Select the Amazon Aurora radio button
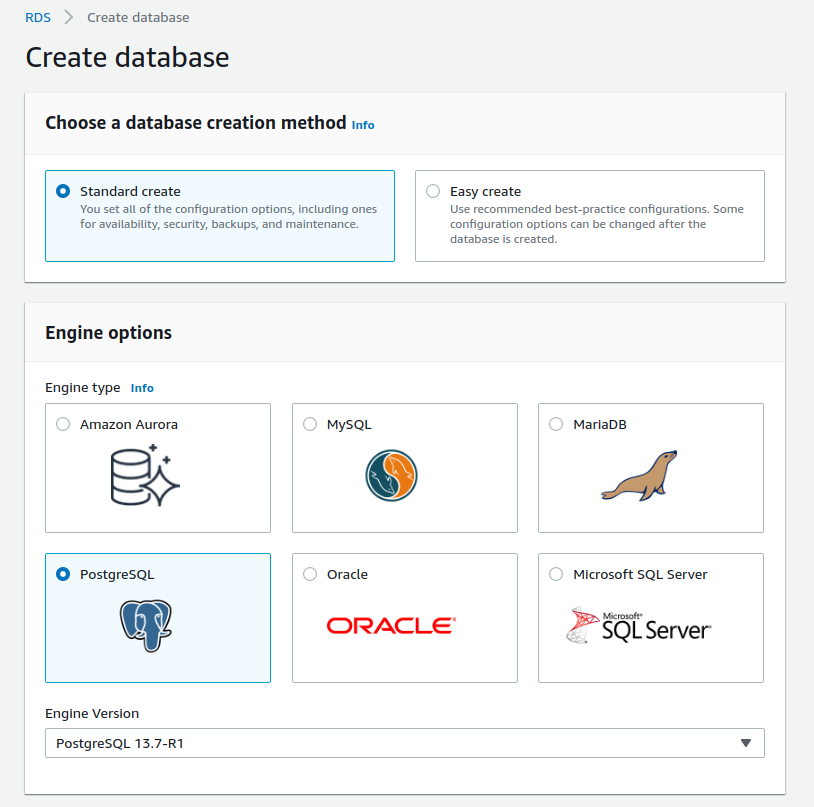Screen dimensions: 814x807 coord(62,423)
